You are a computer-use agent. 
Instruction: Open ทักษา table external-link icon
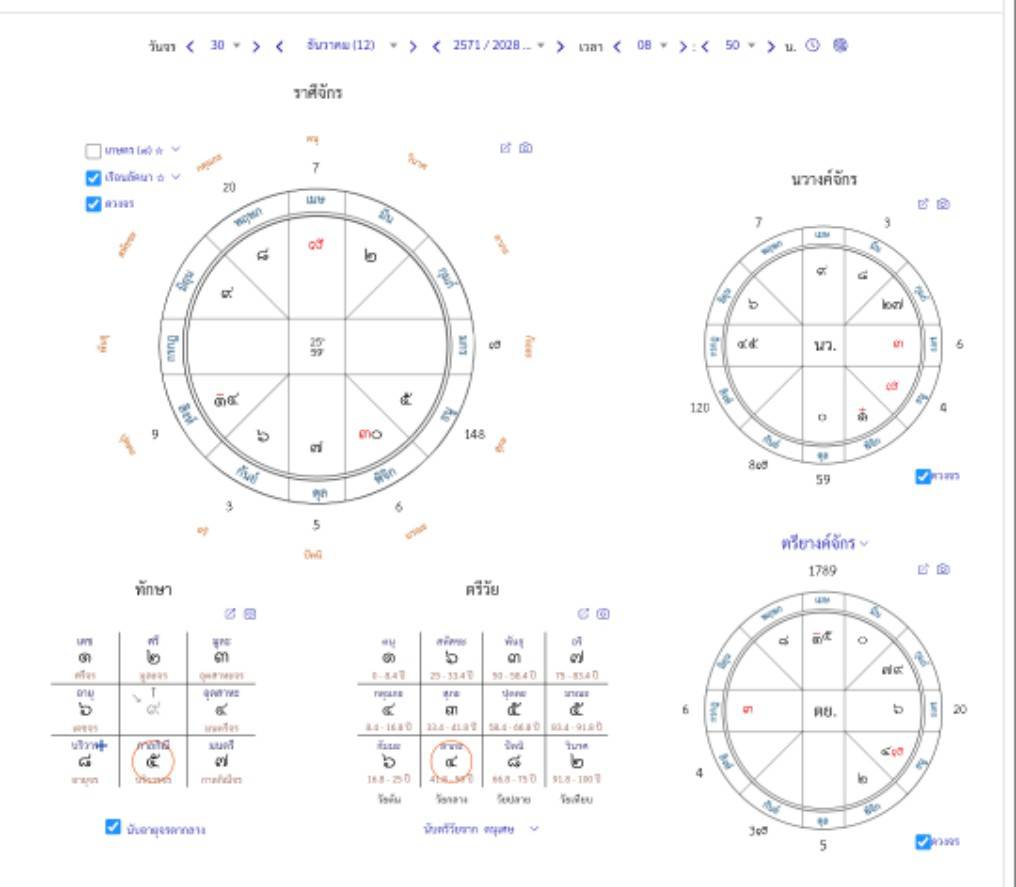coord(230,614)
